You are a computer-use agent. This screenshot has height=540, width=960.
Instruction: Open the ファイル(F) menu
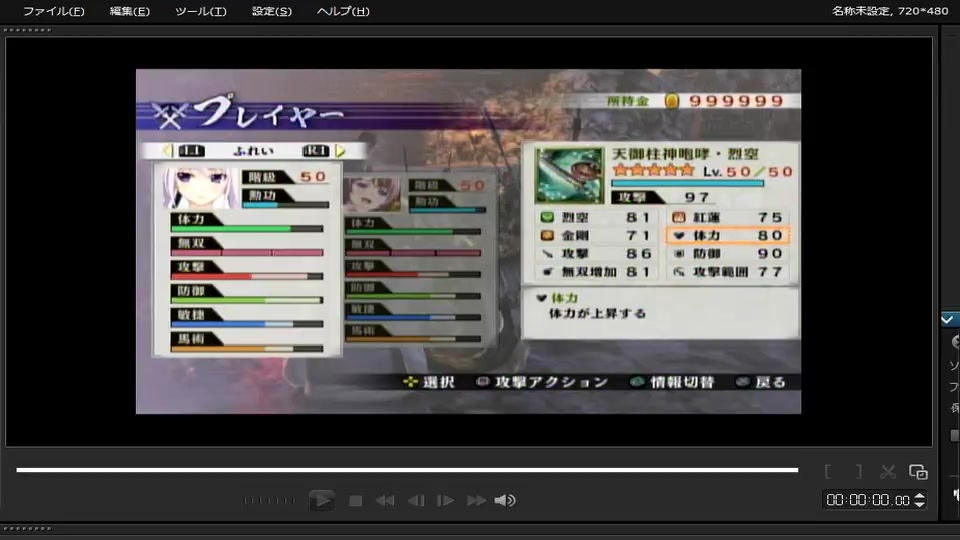pos(53,11)
